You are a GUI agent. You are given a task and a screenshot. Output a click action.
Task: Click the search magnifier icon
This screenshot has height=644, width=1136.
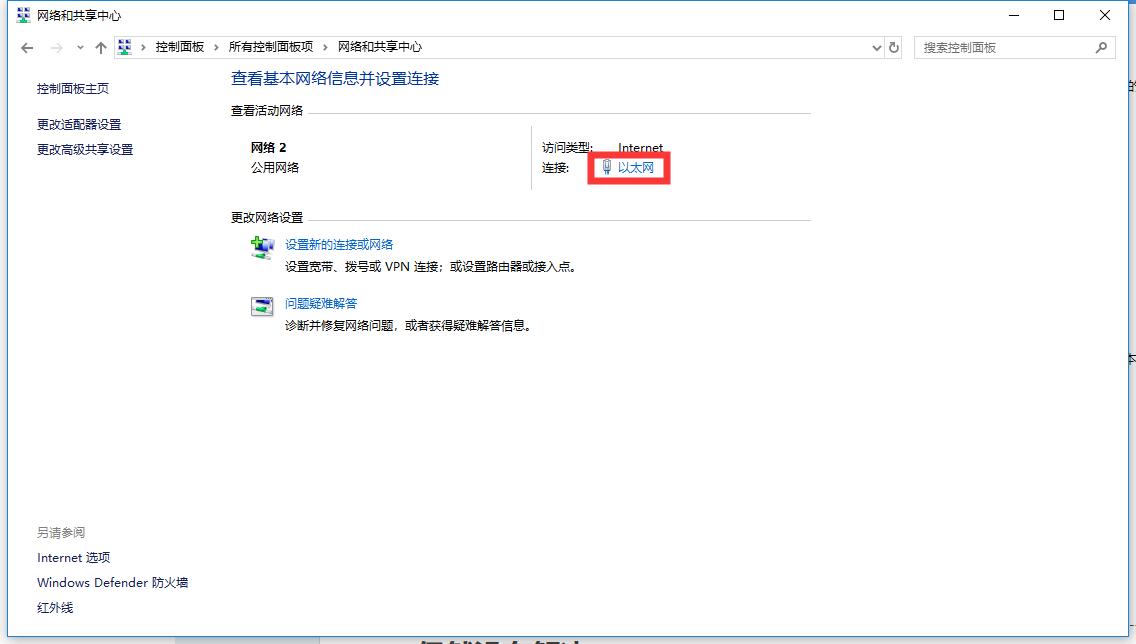click(1101, 47)
